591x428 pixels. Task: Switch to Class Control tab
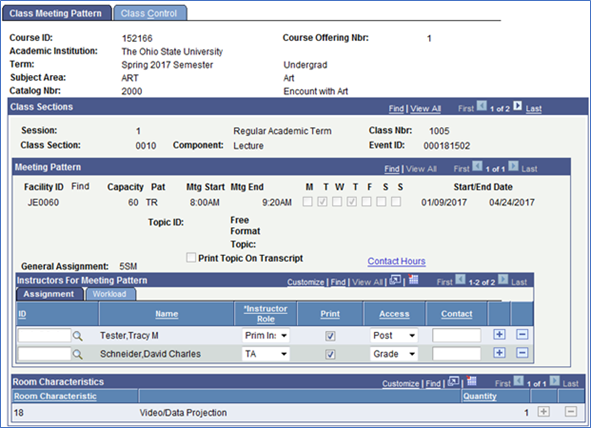150,13
